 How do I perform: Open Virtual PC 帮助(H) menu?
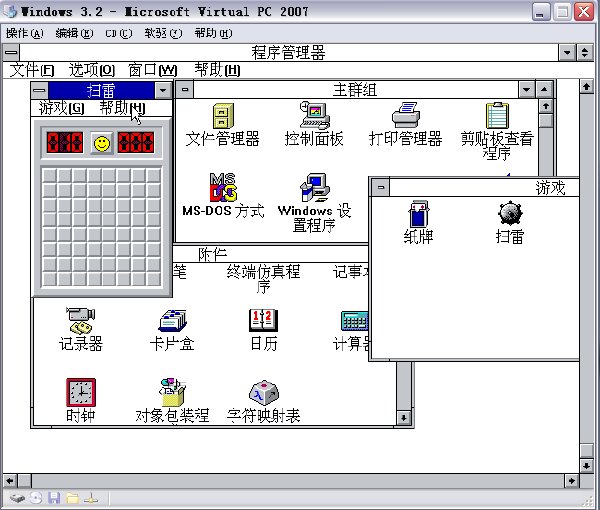click(x=213, y=33)
